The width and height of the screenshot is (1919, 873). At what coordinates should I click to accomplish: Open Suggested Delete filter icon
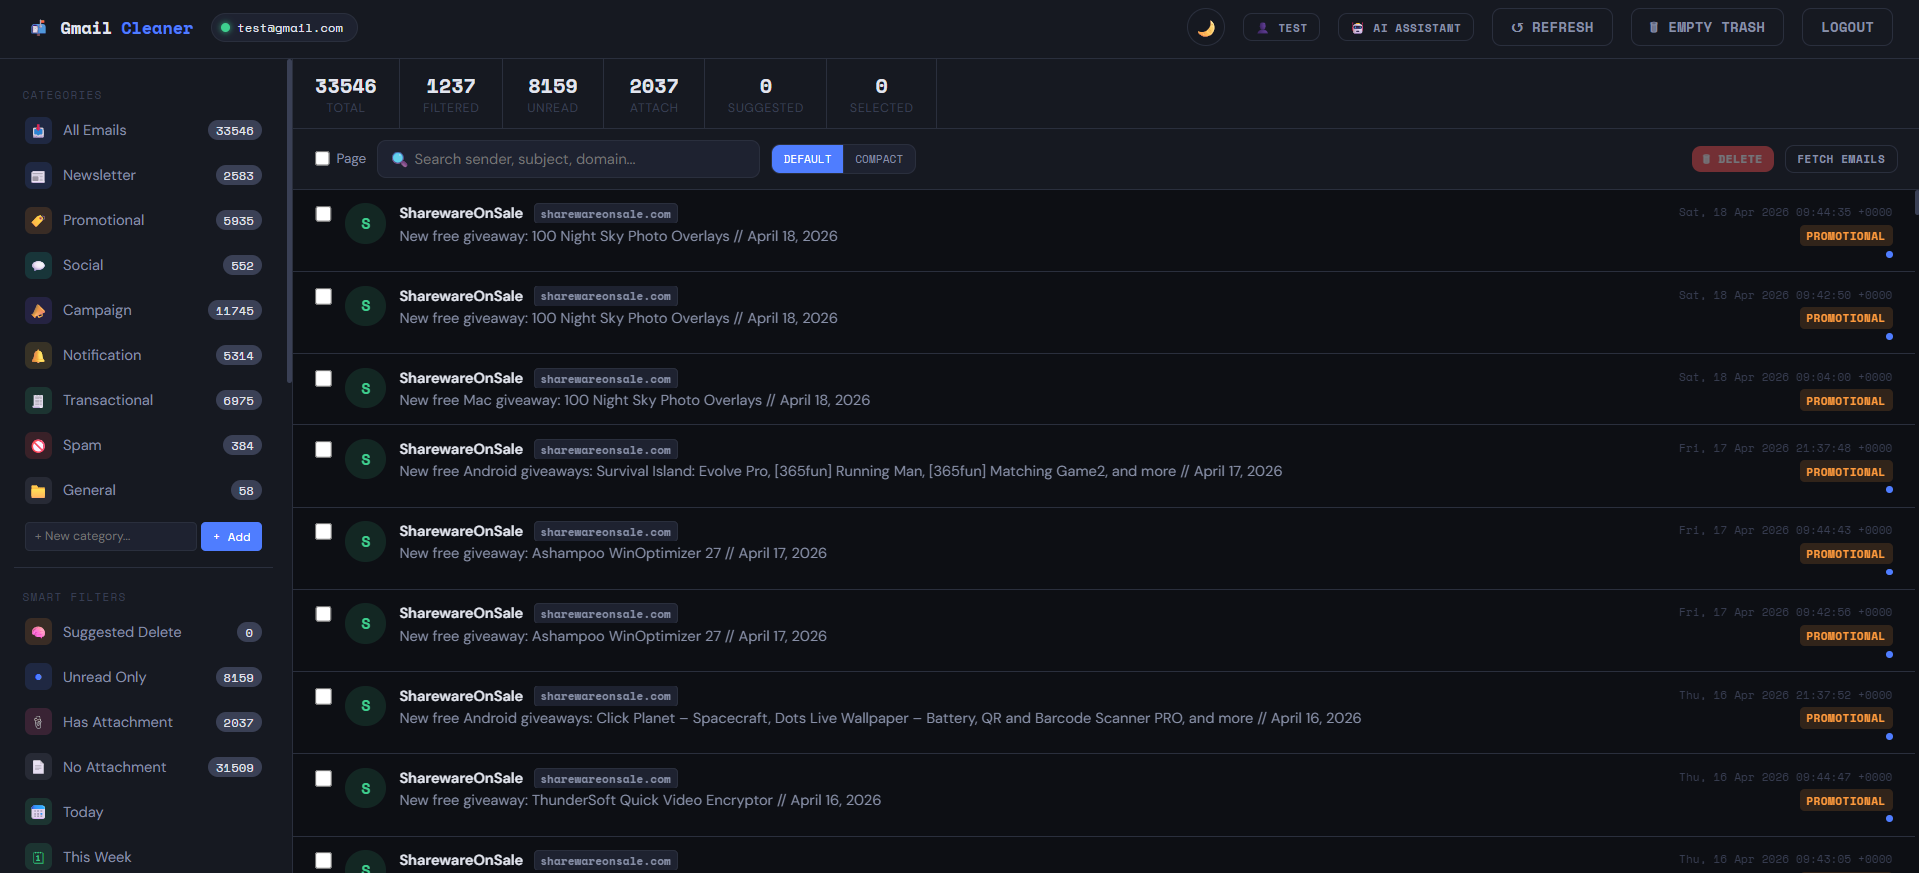(38, 633)
